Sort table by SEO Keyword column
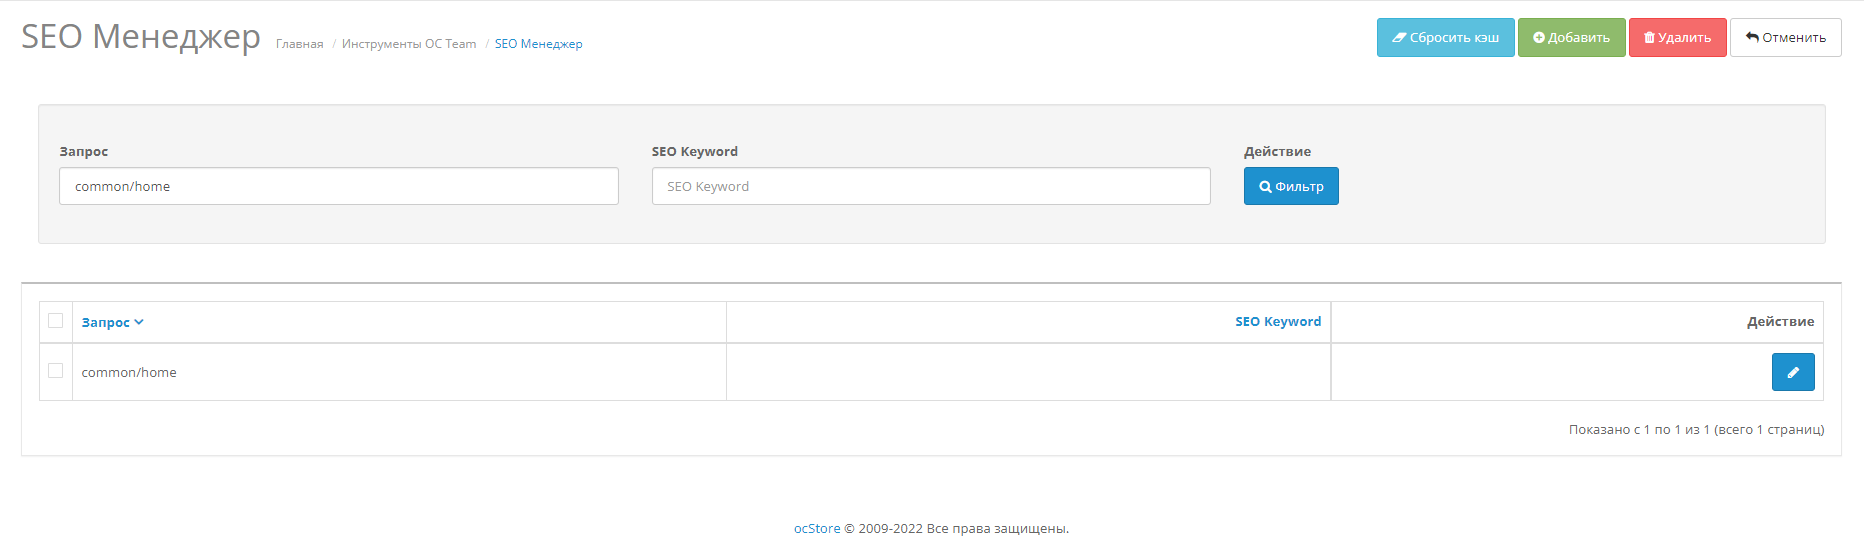The width and height of the screenshot is (1864, 539). (1277, 322)
